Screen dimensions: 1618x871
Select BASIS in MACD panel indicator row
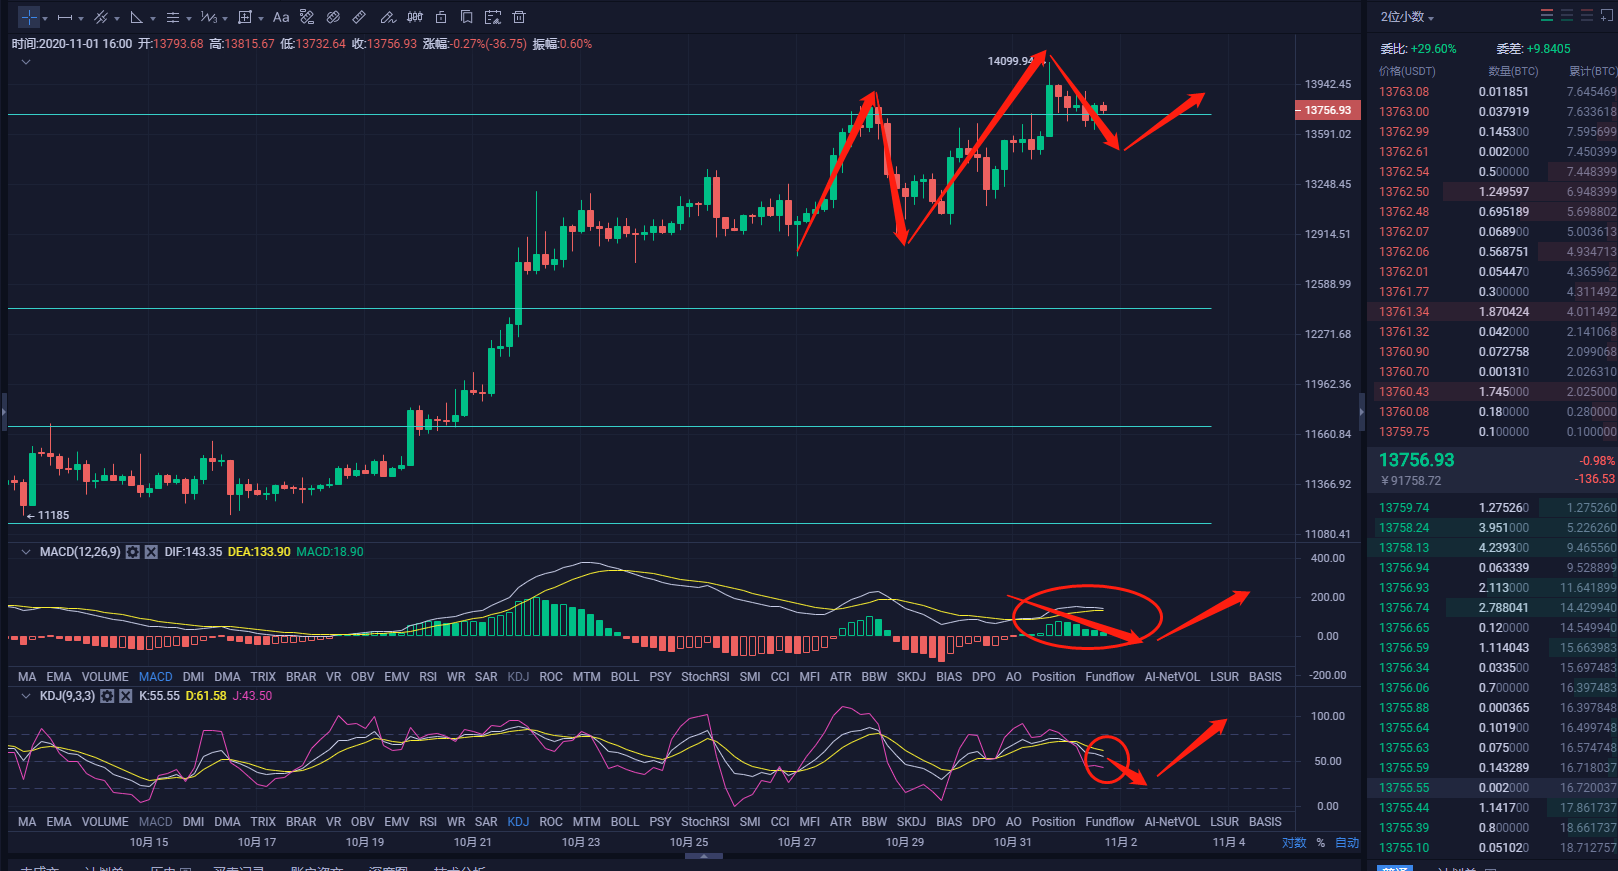1265,677
